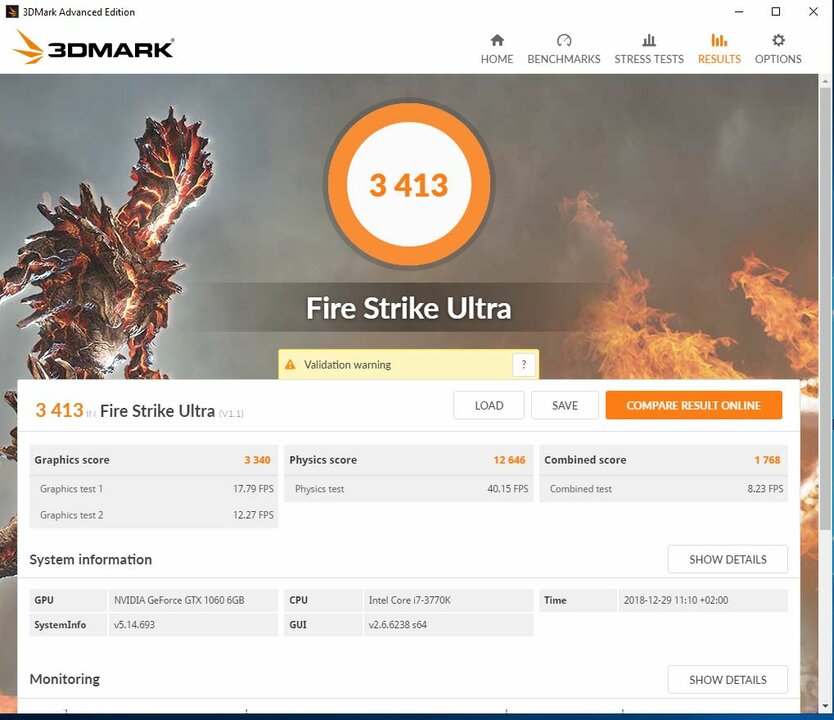Click the (V1.1) version label
Screen dimensions: 834x720
click(x=231, y=413)
